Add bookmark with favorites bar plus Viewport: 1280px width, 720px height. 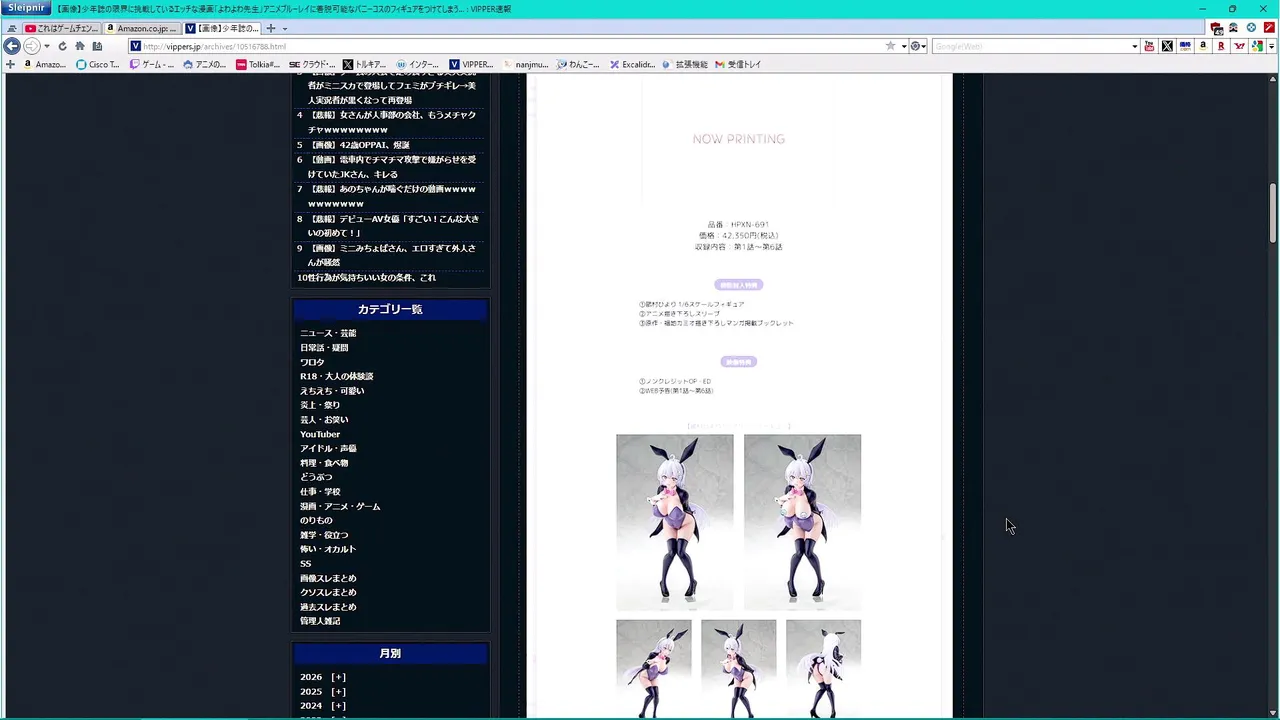[x=10, y=64]
